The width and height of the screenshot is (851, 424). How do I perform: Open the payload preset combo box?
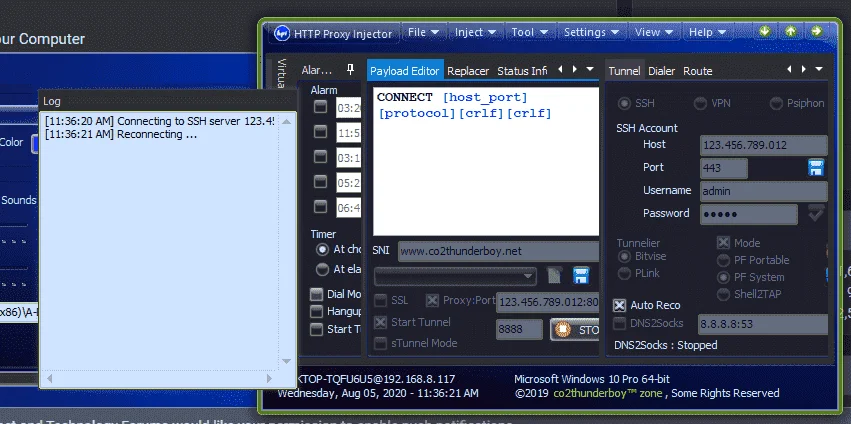(455, 276)
